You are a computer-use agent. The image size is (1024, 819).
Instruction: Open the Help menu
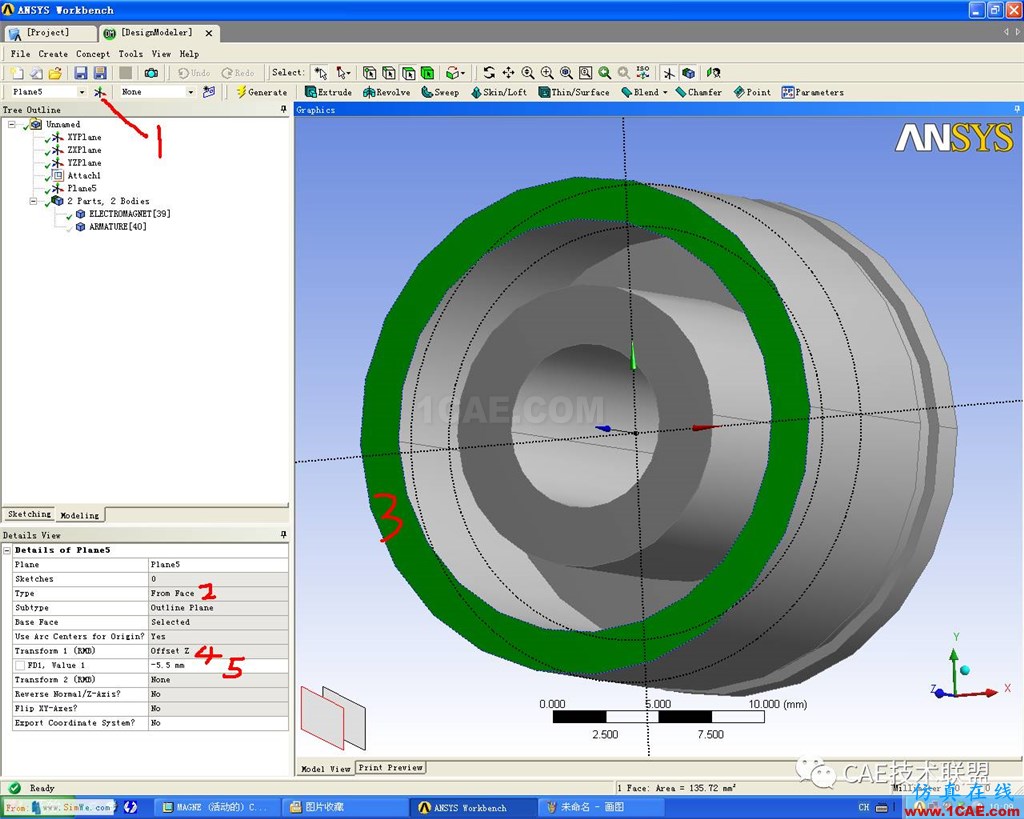coord(189,54)
